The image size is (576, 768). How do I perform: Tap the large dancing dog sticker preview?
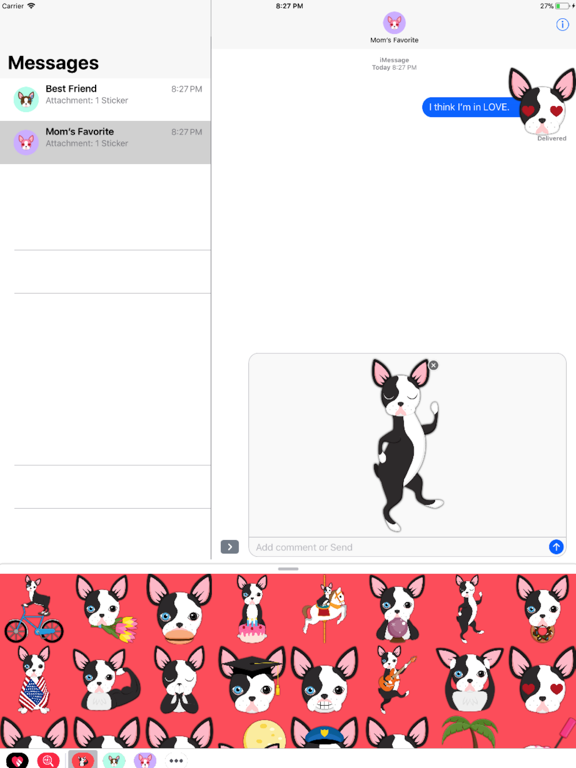click(406, 445)
